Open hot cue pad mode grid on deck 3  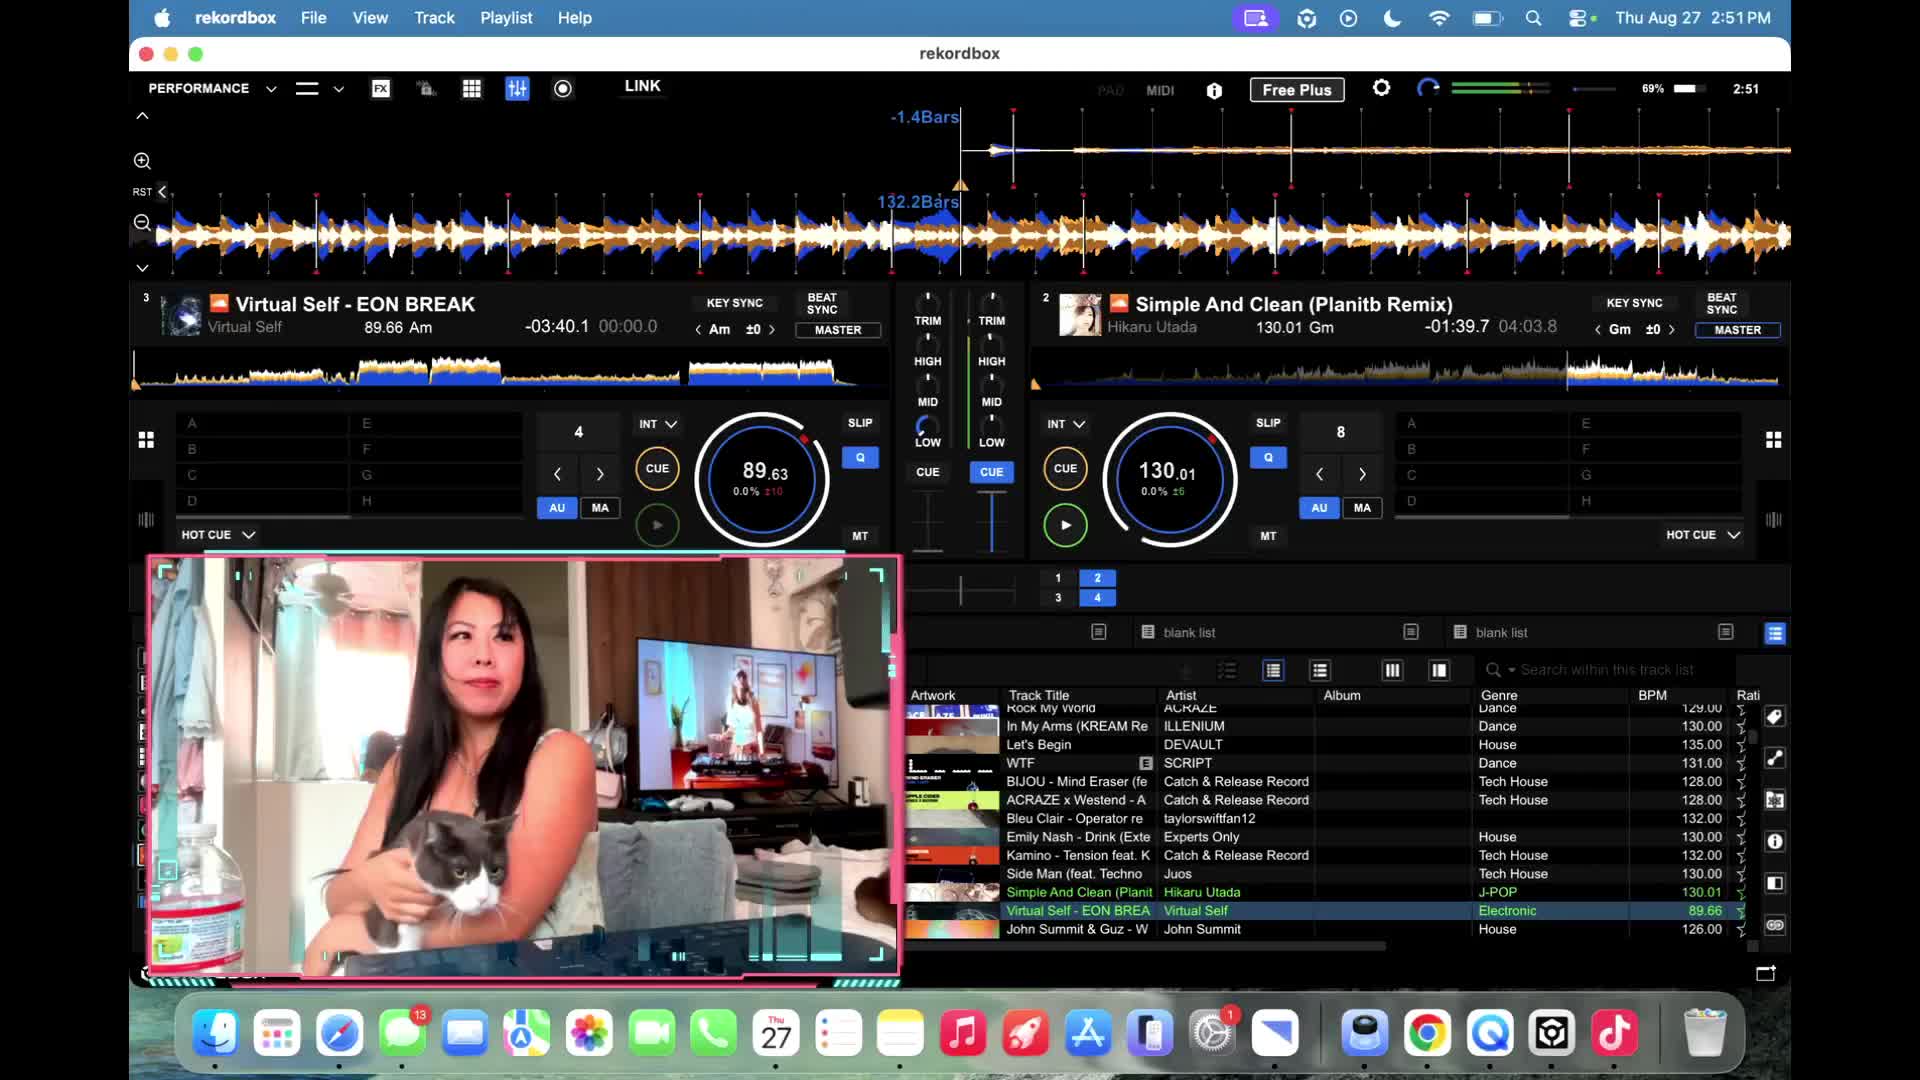pos(146,440)
